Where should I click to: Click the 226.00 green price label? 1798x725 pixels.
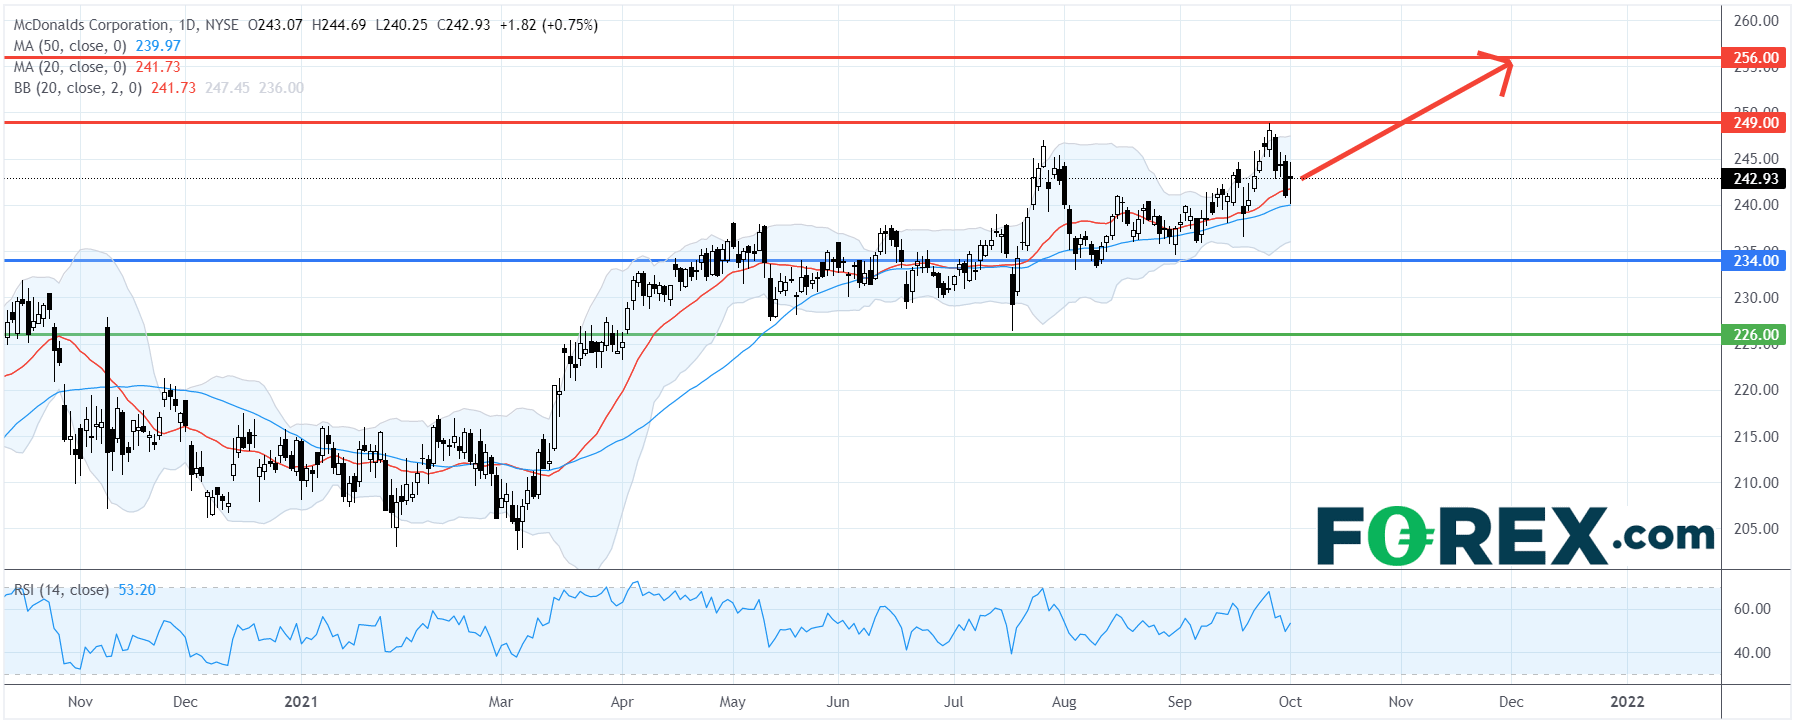tap(1755, 335)
